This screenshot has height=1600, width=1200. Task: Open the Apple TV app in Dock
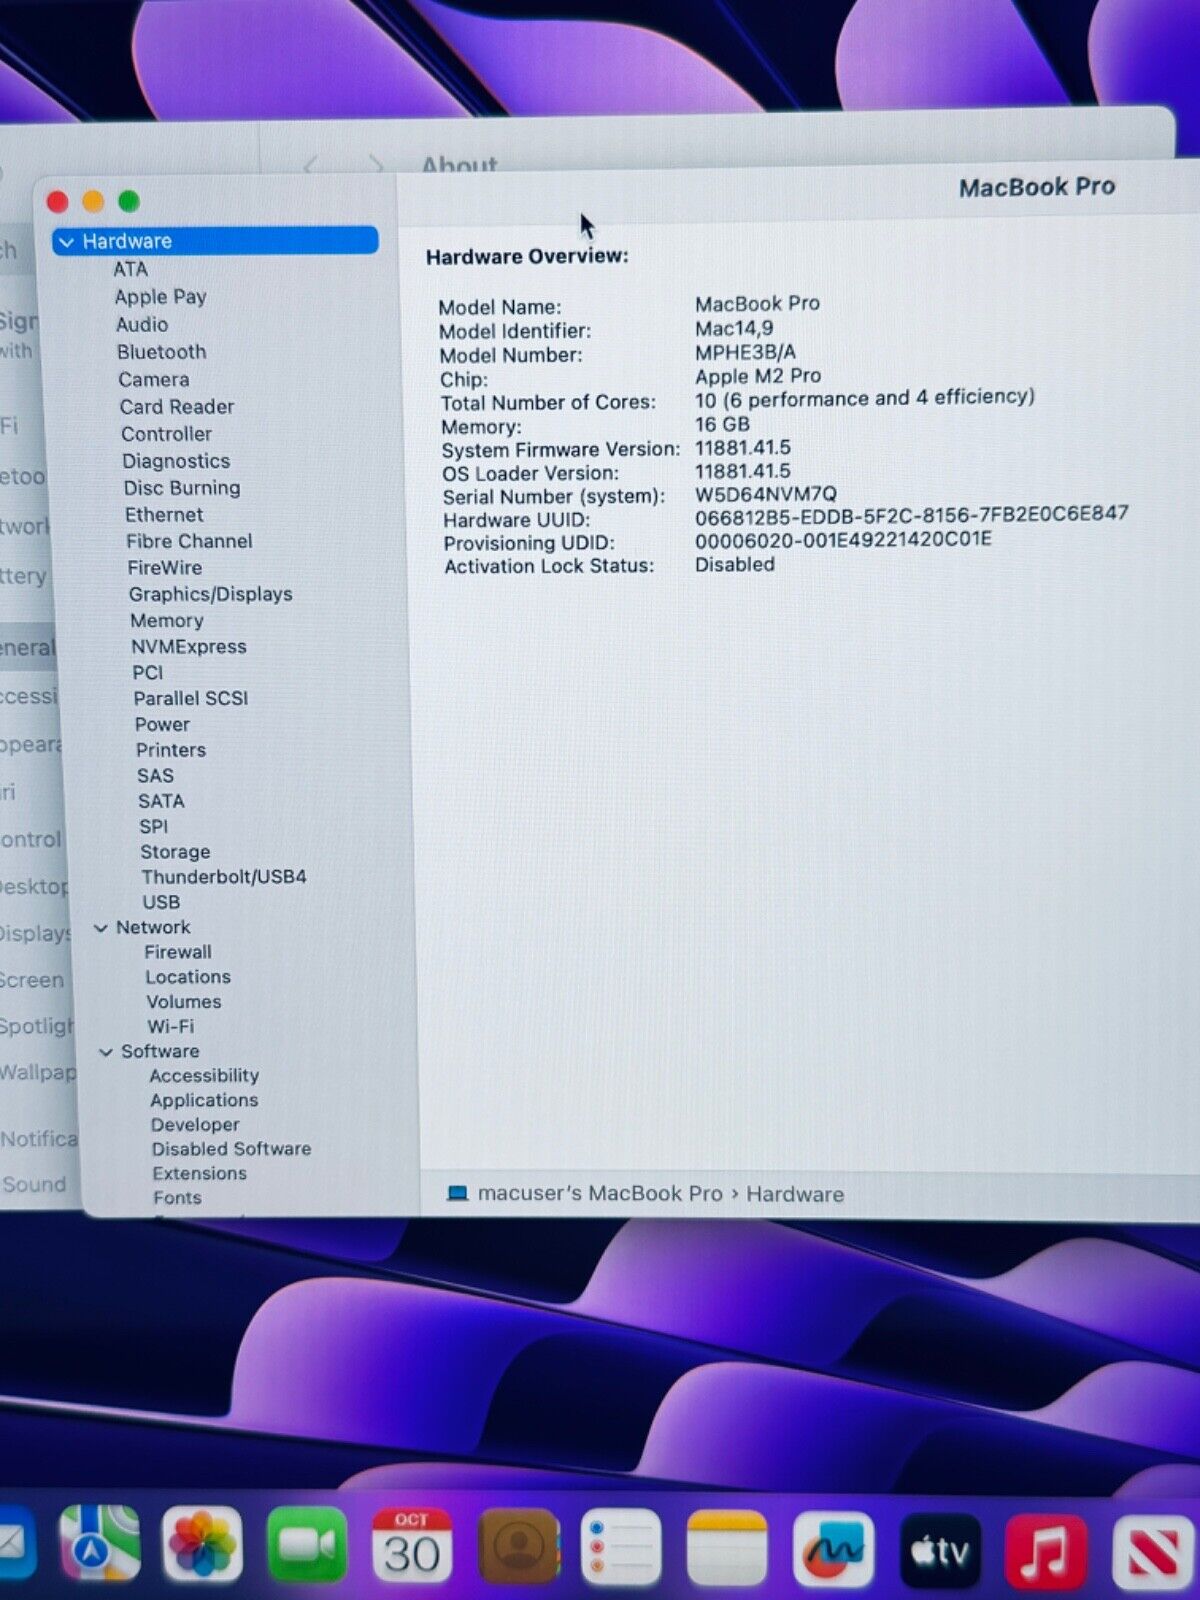940,1551
